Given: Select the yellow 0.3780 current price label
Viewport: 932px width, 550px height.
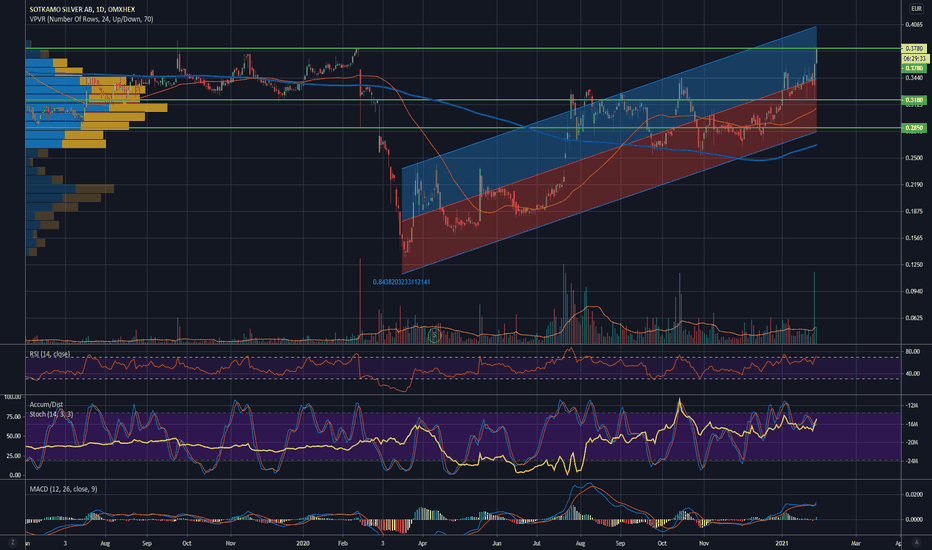Looking at the screenshot, I should pos(914,48).
